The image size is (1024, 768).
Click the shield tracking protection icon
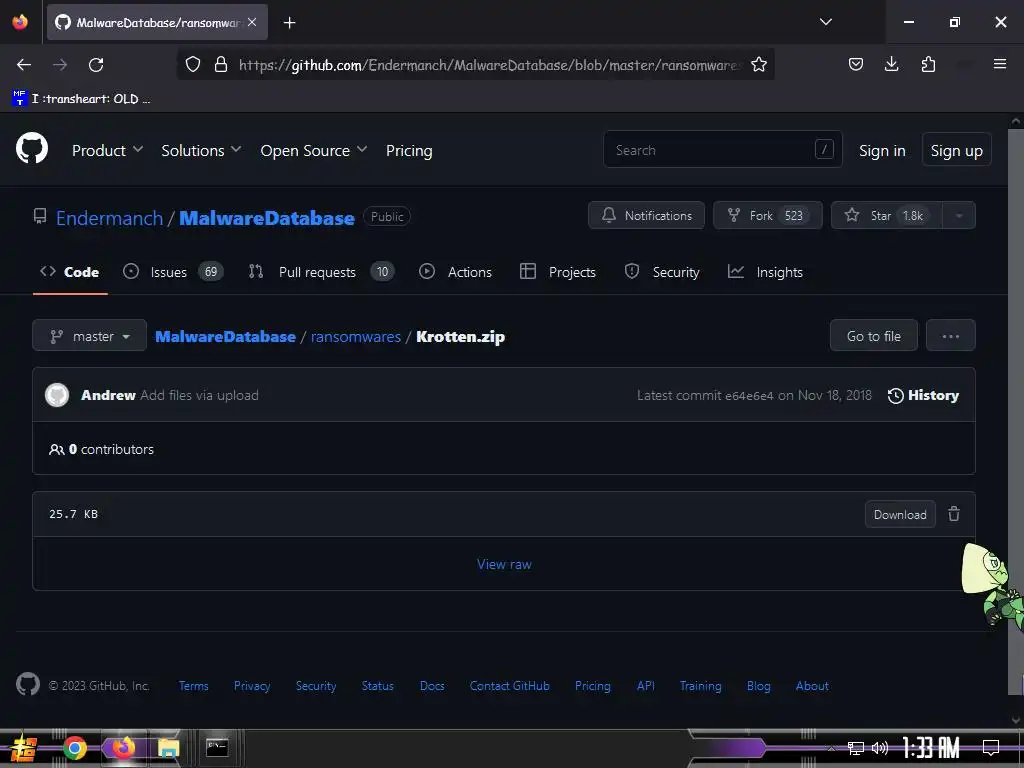[193, 64]
